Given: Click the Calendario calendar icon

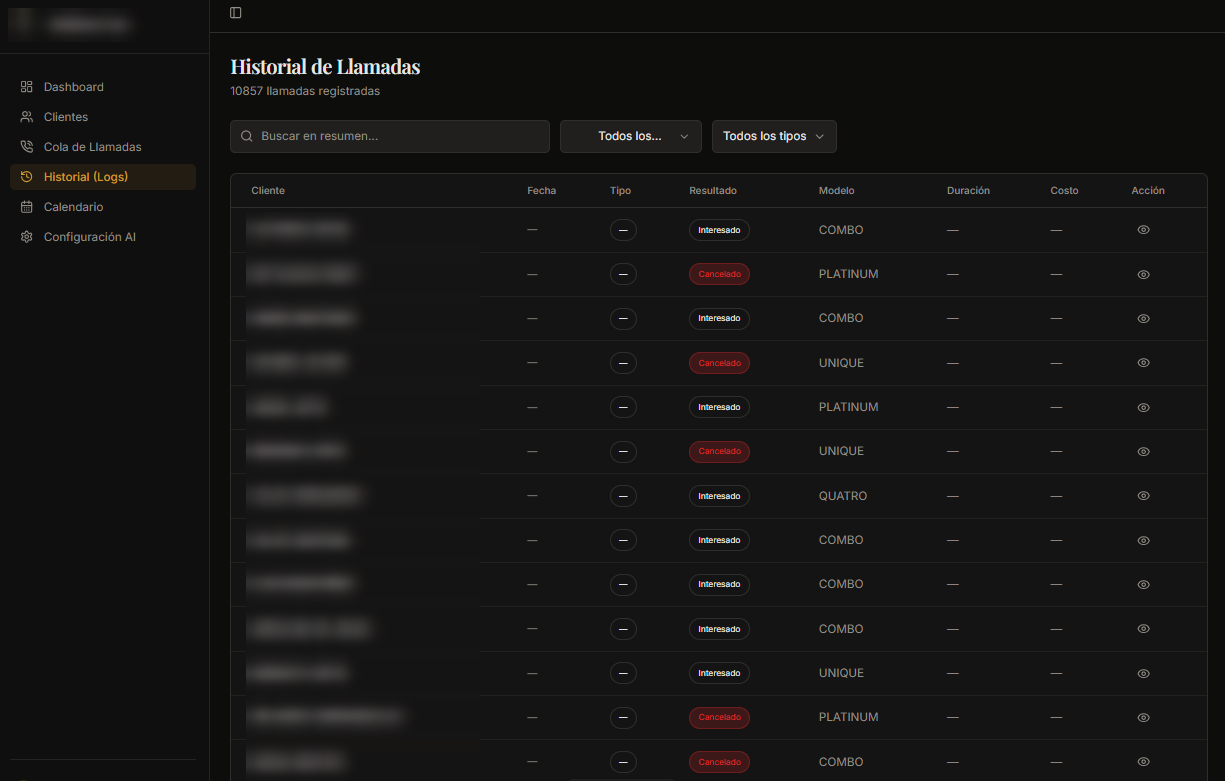Looking at the screenshot, I should click(27, 207).
